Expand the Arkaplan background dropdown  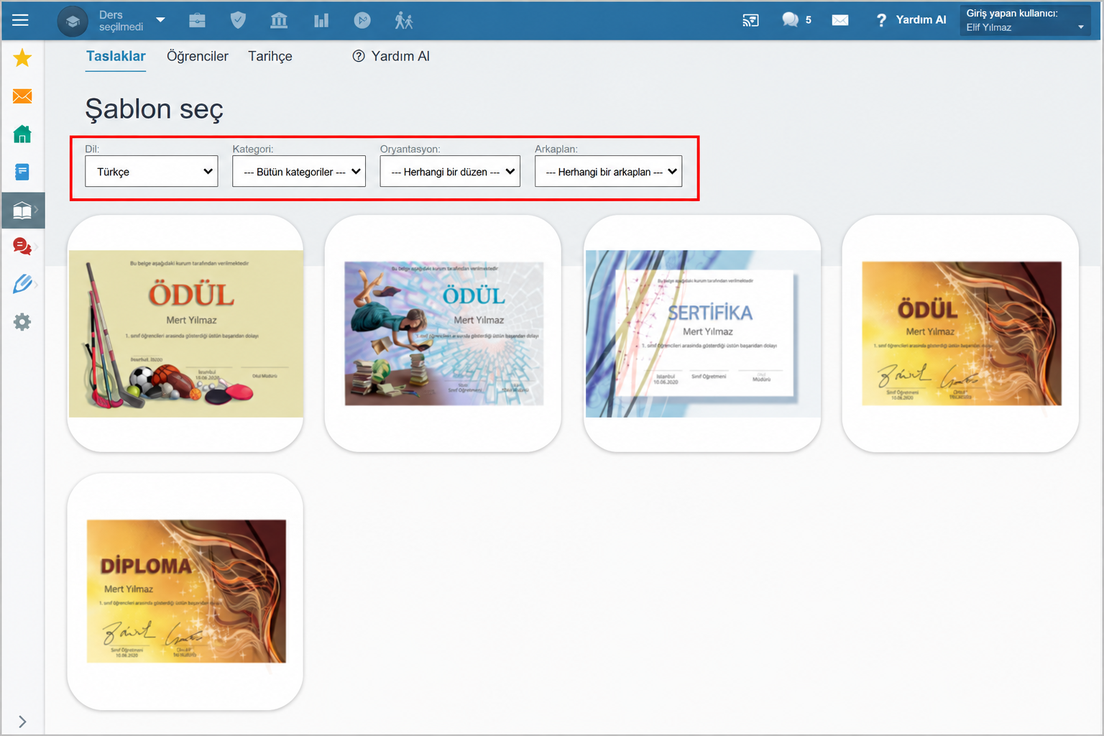pyautogui.click(x=608, y=171)
